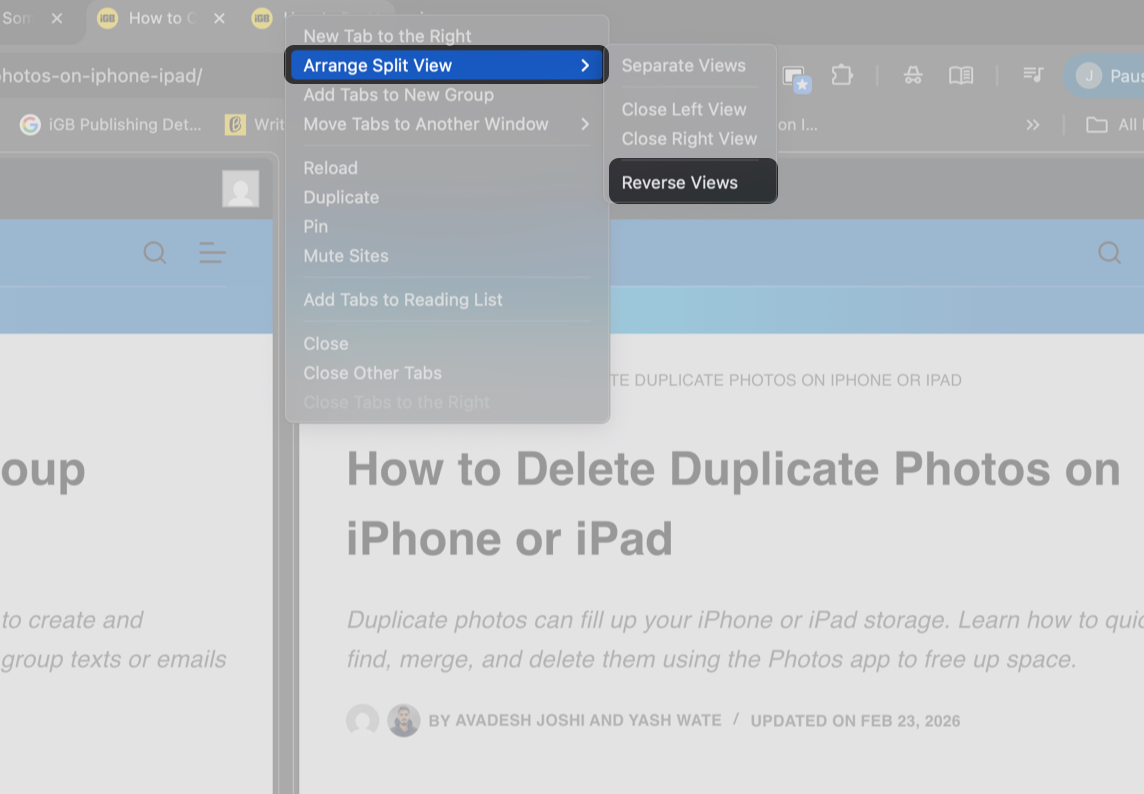This screenshot has width=1144, height=794.
Task: Click the media playback playlist icon
Action: click(1033, 75)
